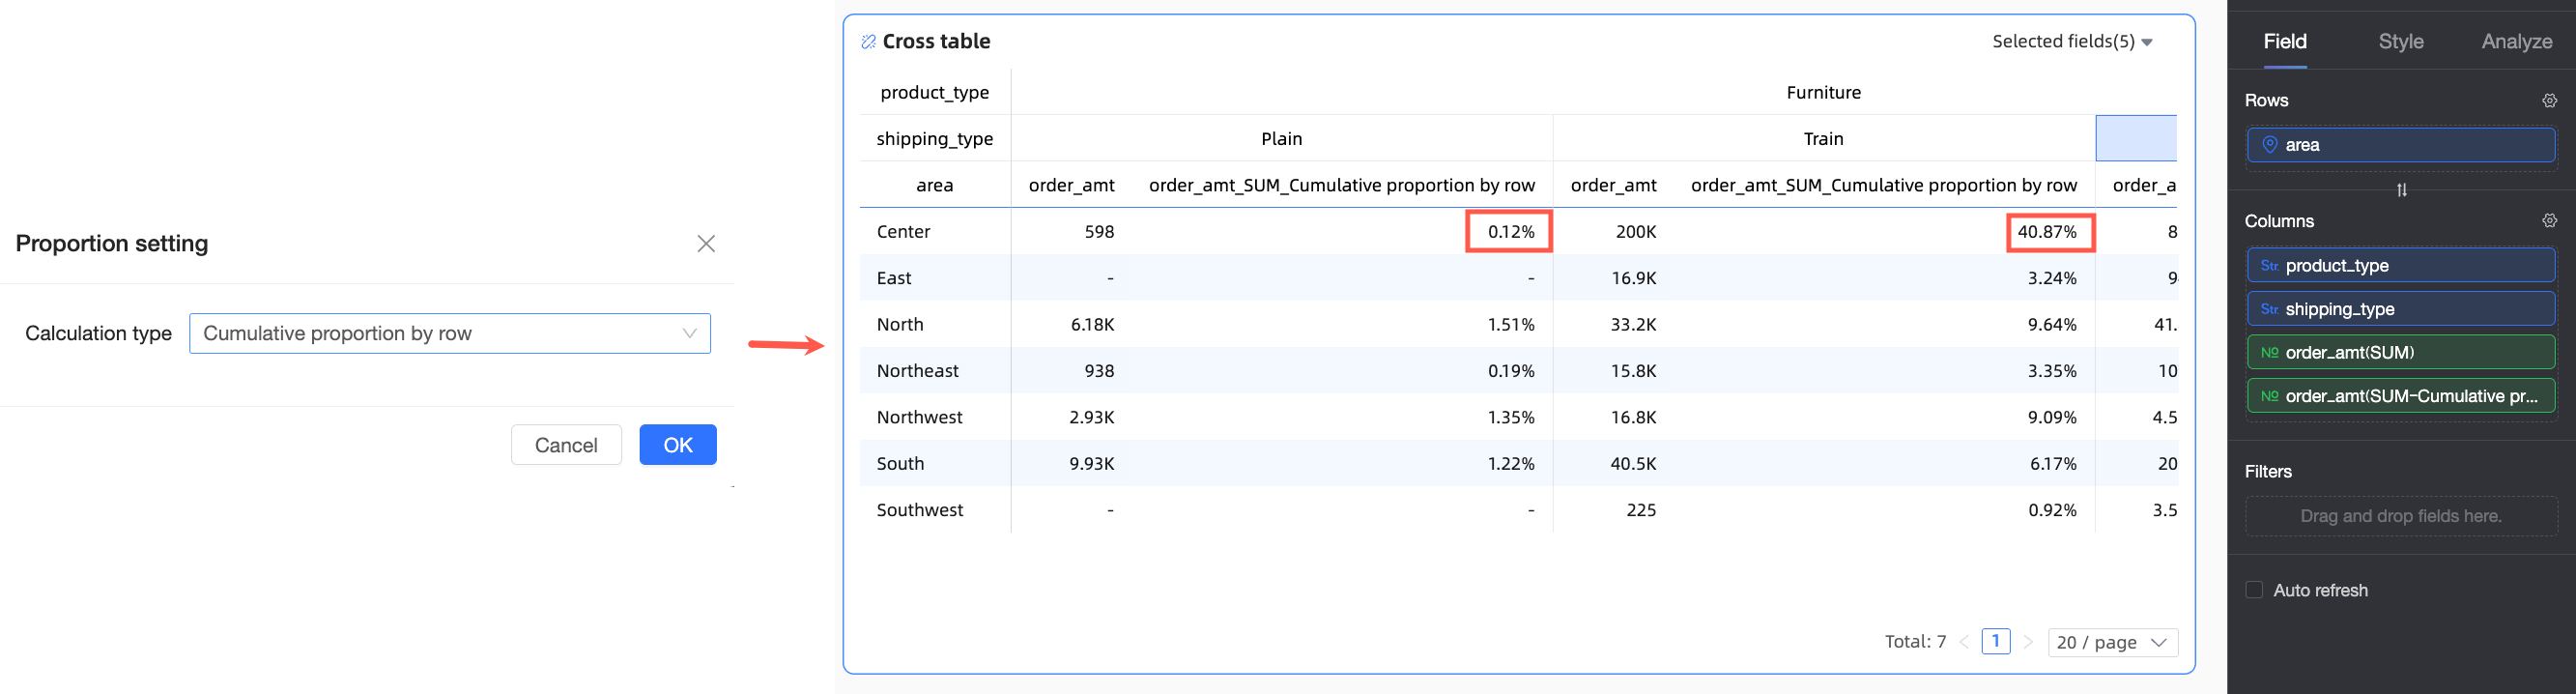2576x694 pixels.
Task: Switch to the Analyze tab
Action: click(2516, 42)
